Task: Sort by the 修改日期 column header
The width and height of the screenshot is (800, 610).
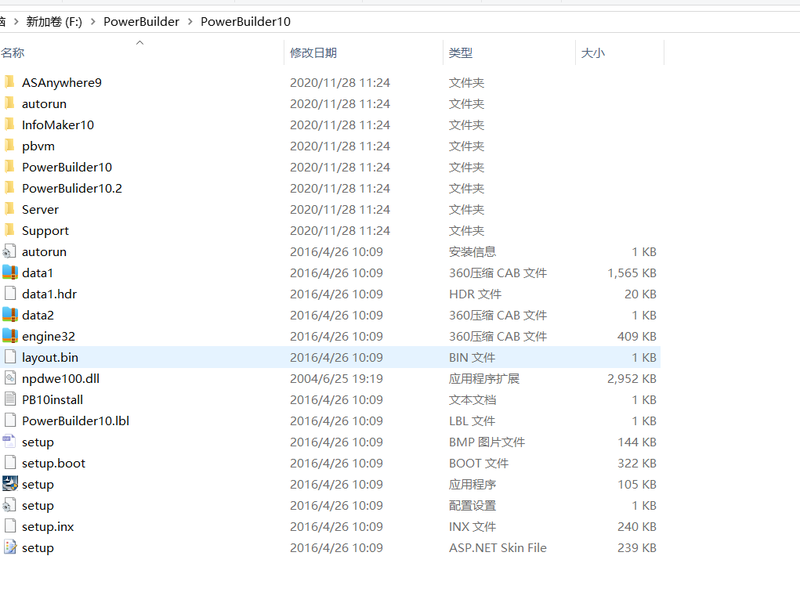Action: 313,53
